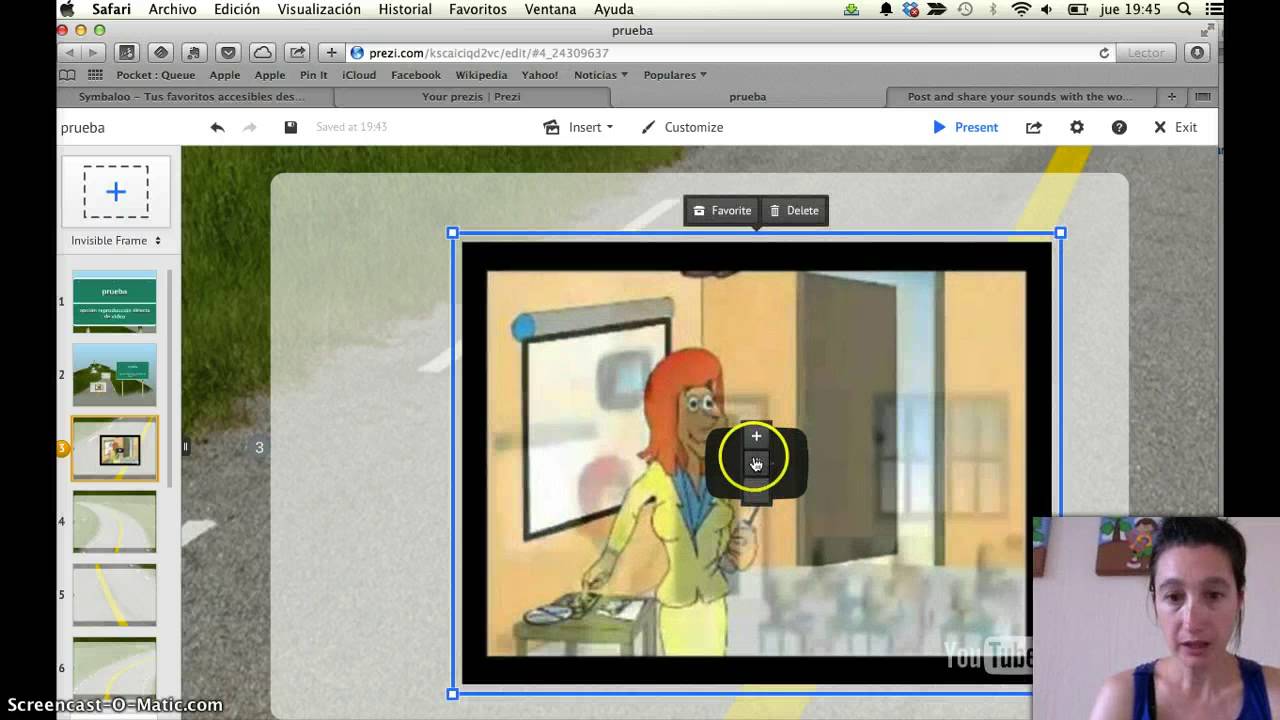
Task: Collapse the sidebar with the panel handle
Action: [185, 447]
